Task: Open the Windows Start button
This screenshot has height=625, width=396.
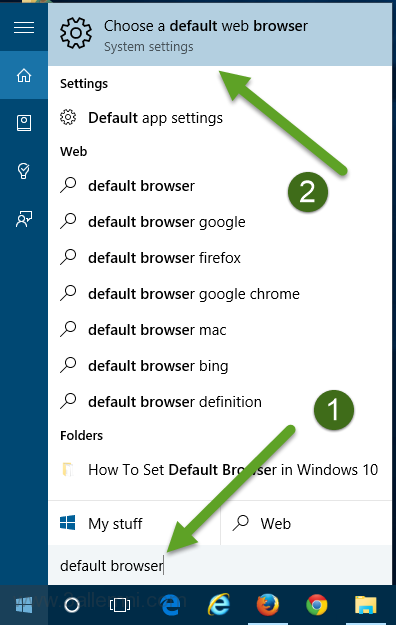Action: click(24, 605)
